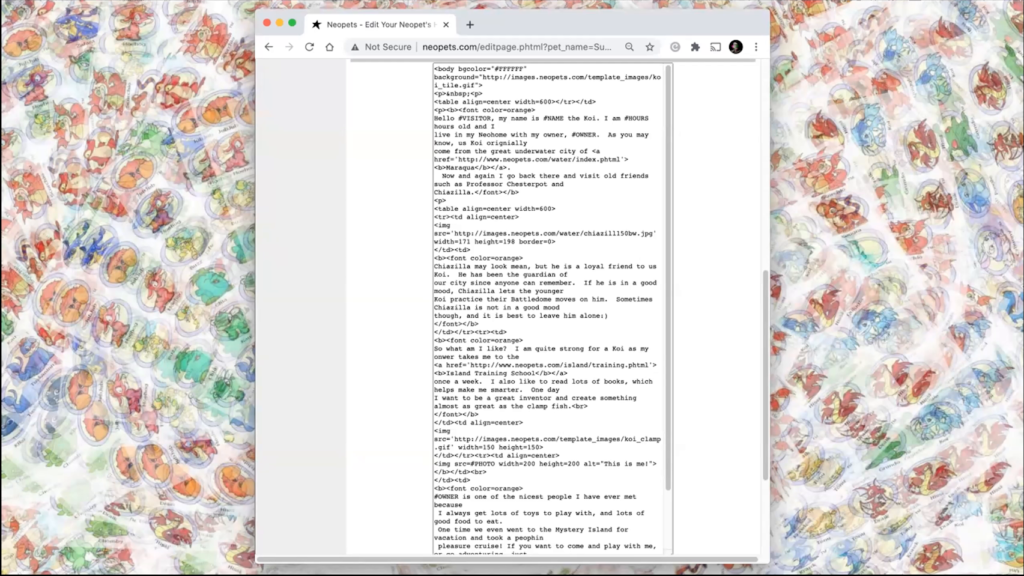Open the Chrome extensions puzzle menu
Screen dimensions: 1024x576
click(696, 47)
